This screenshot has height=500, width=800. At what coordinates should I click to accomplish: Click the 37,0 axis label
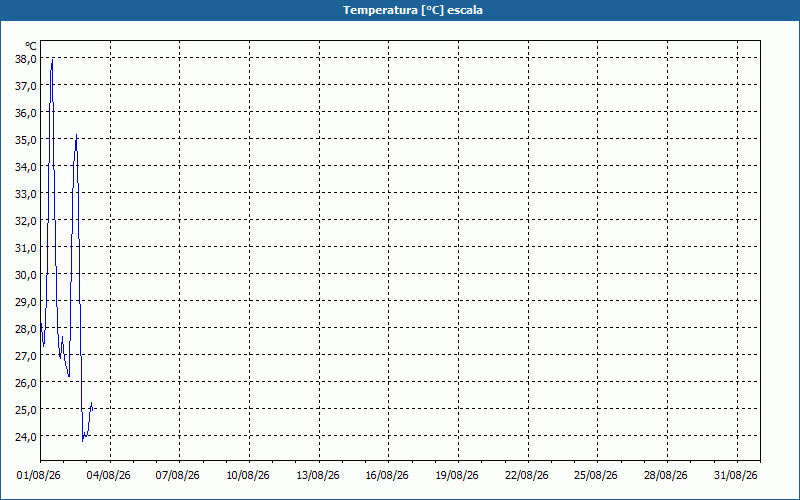tap(26, 86)
